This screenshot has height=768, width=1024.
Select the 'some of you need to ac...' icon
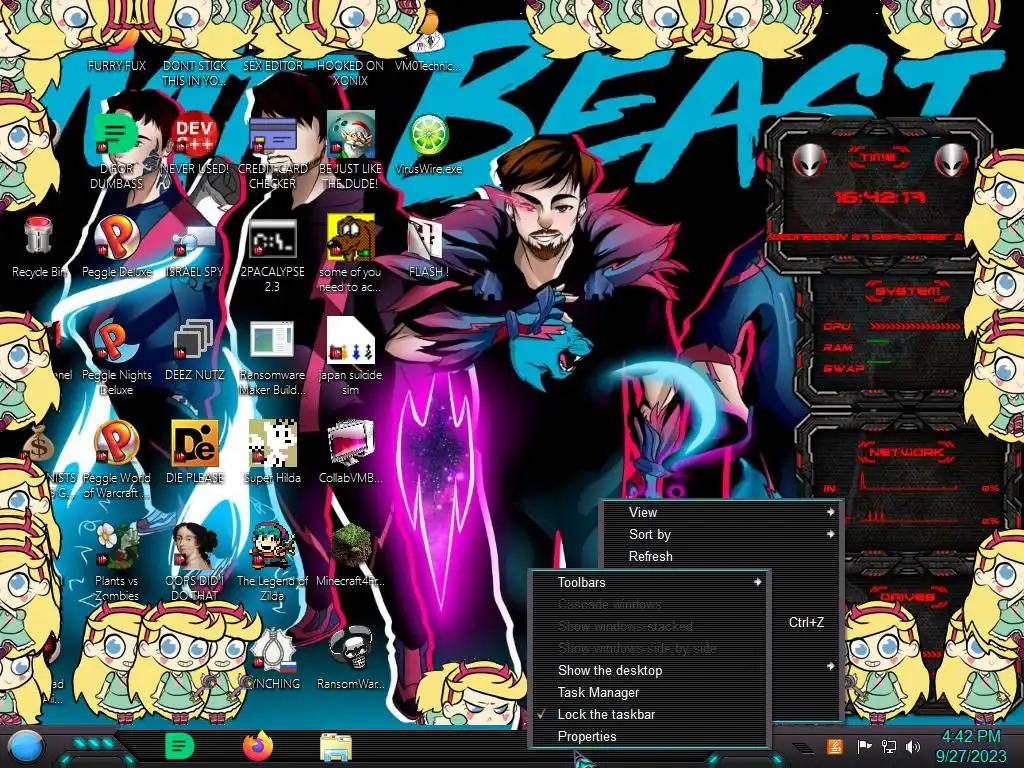pos(351,253)
